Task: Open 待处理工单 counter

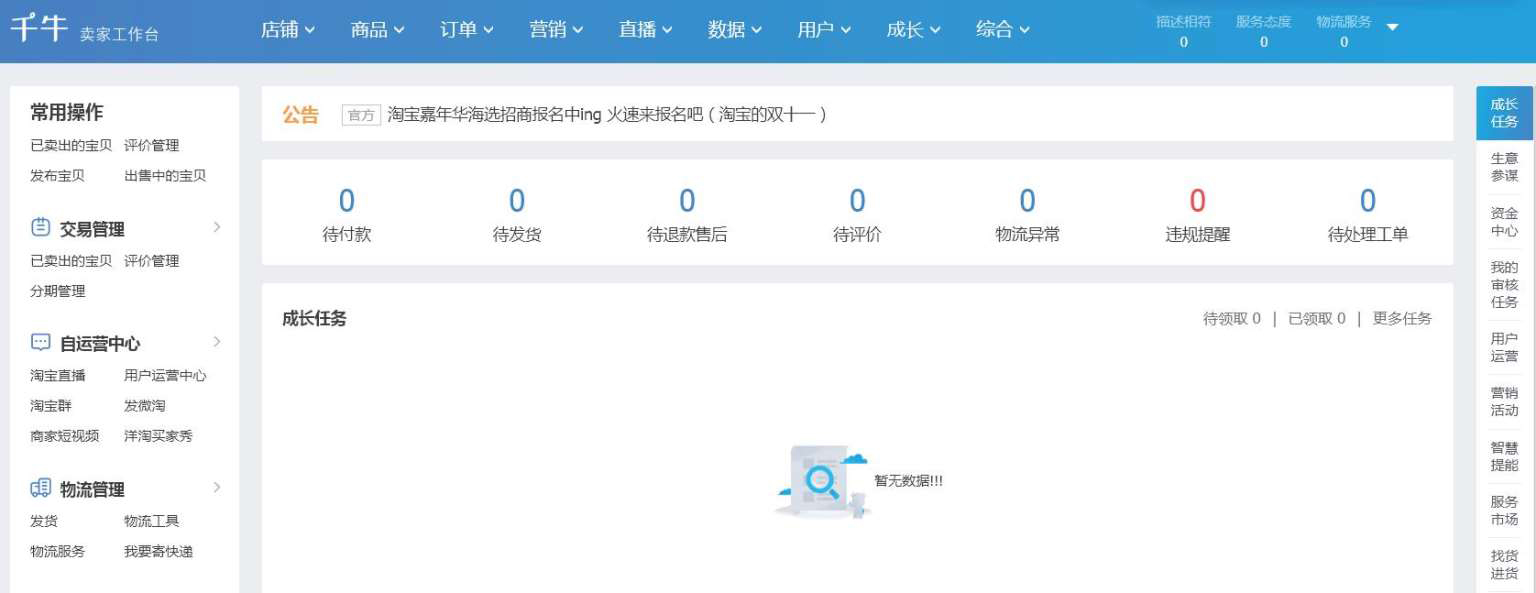Action: coord(1367,215)
